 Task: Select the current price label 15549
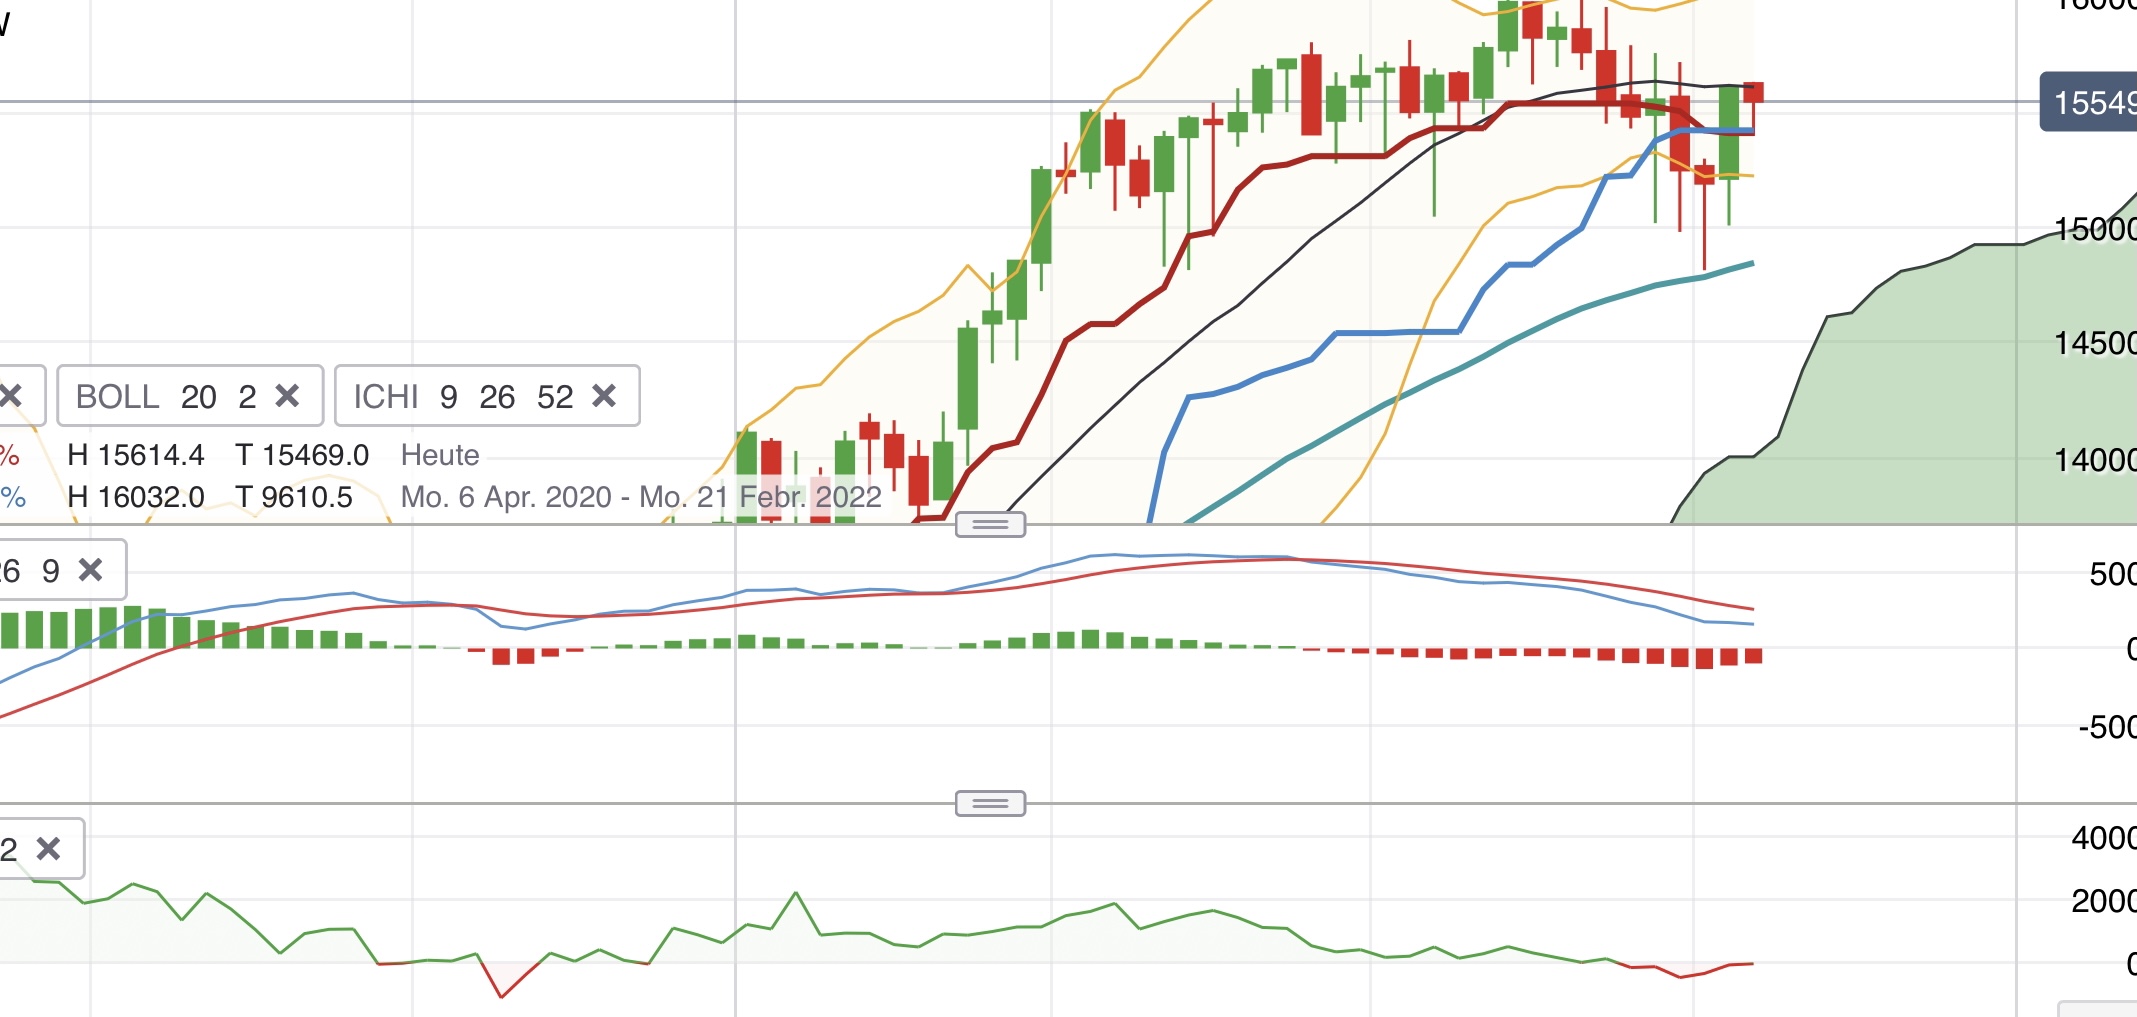(2088, 102)
